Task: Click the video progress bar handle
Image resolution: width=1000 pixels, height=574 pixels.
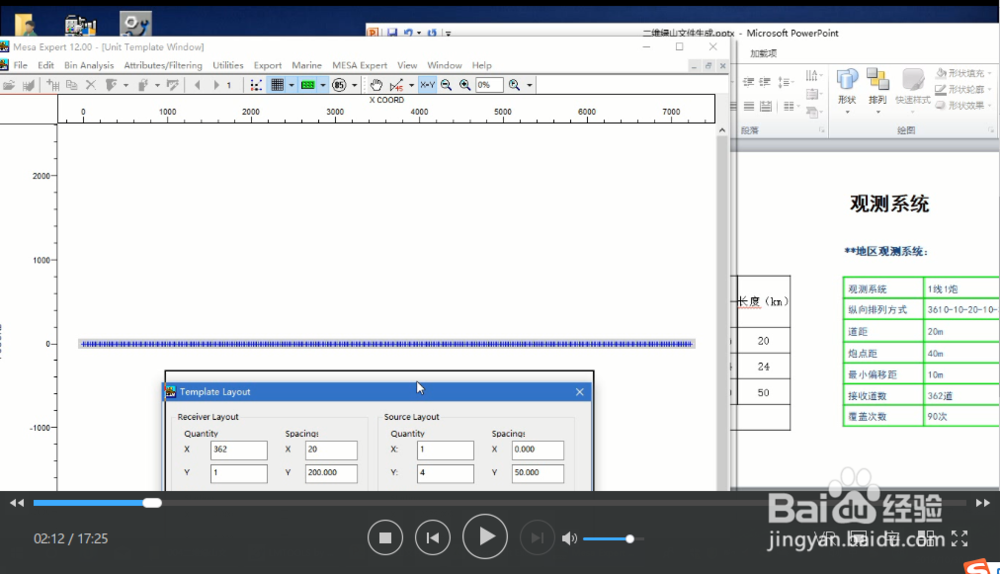Action: (x=152, y=503)
